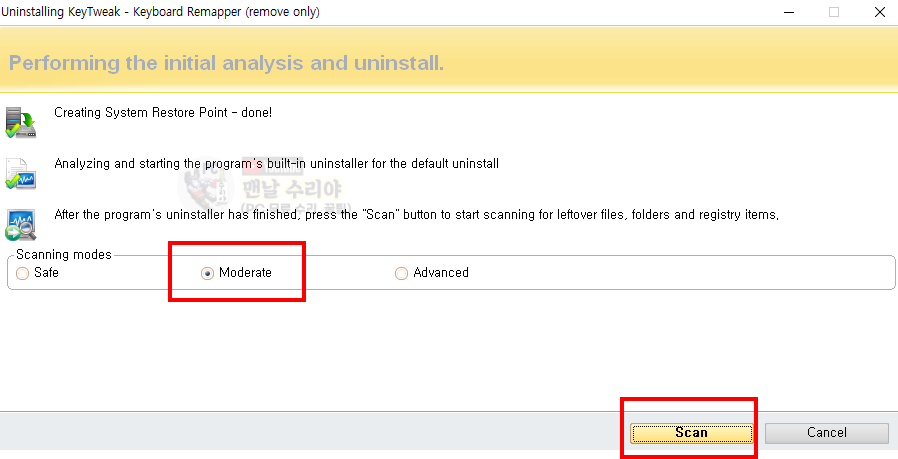Cancel the uninstall process
Image resolution: width=898 pixels, height=459 pixels.
pos(826,433)
